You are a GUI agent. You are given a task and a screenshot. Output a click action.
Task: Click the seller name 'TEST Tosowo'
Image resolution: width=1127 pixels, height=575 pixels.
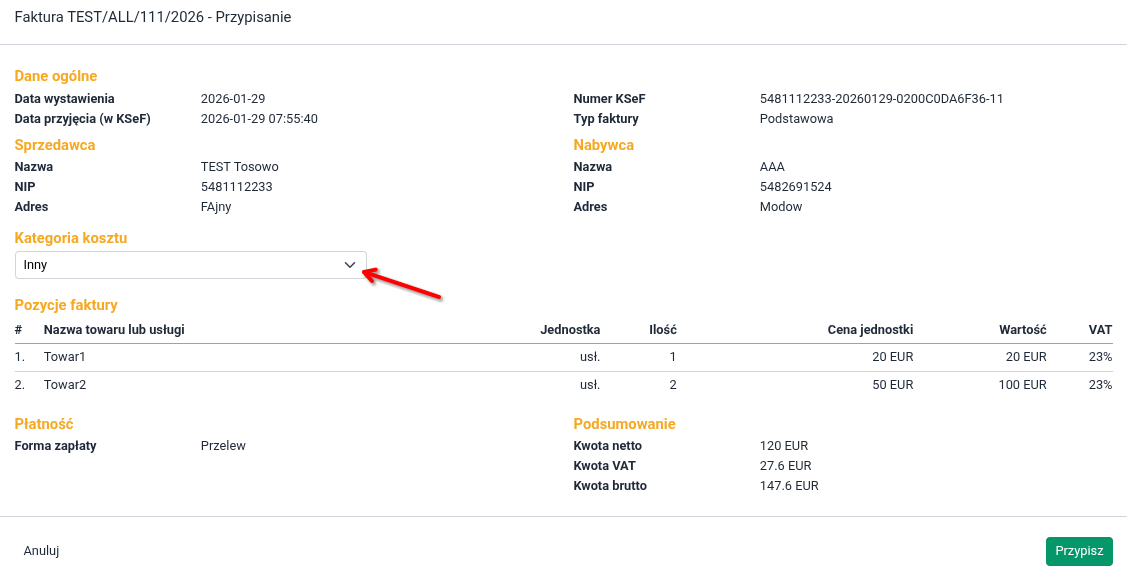(x=239, y=167)
